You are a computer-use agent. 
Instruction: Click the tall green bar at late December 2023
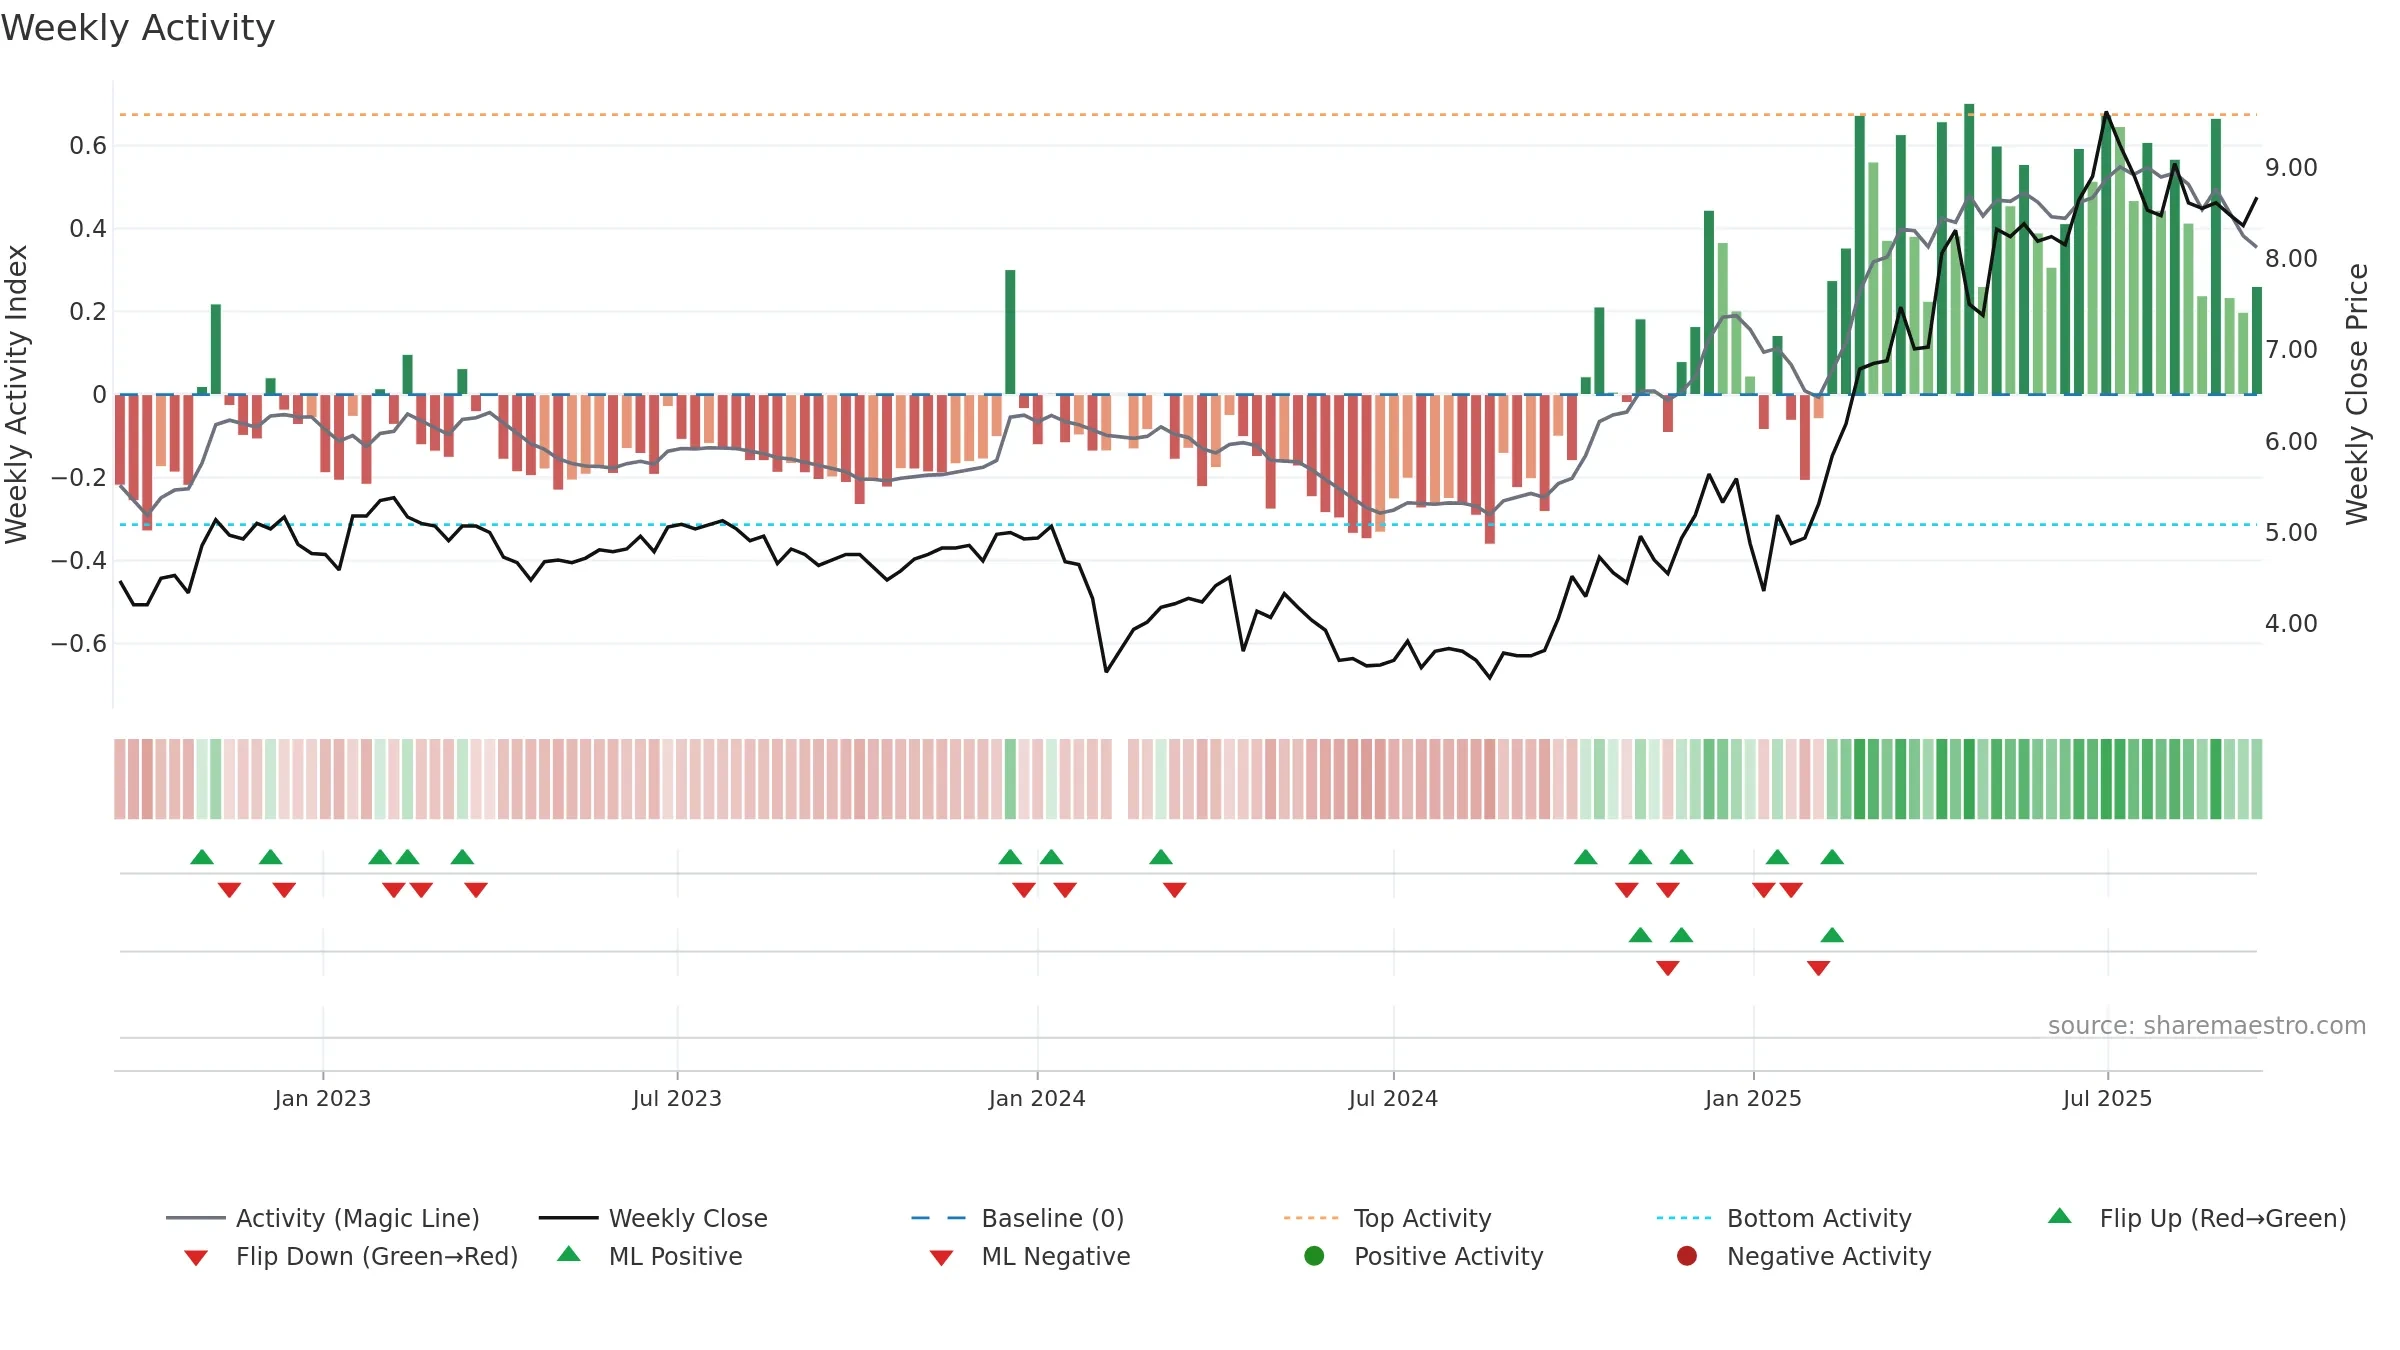(1010, 332)
